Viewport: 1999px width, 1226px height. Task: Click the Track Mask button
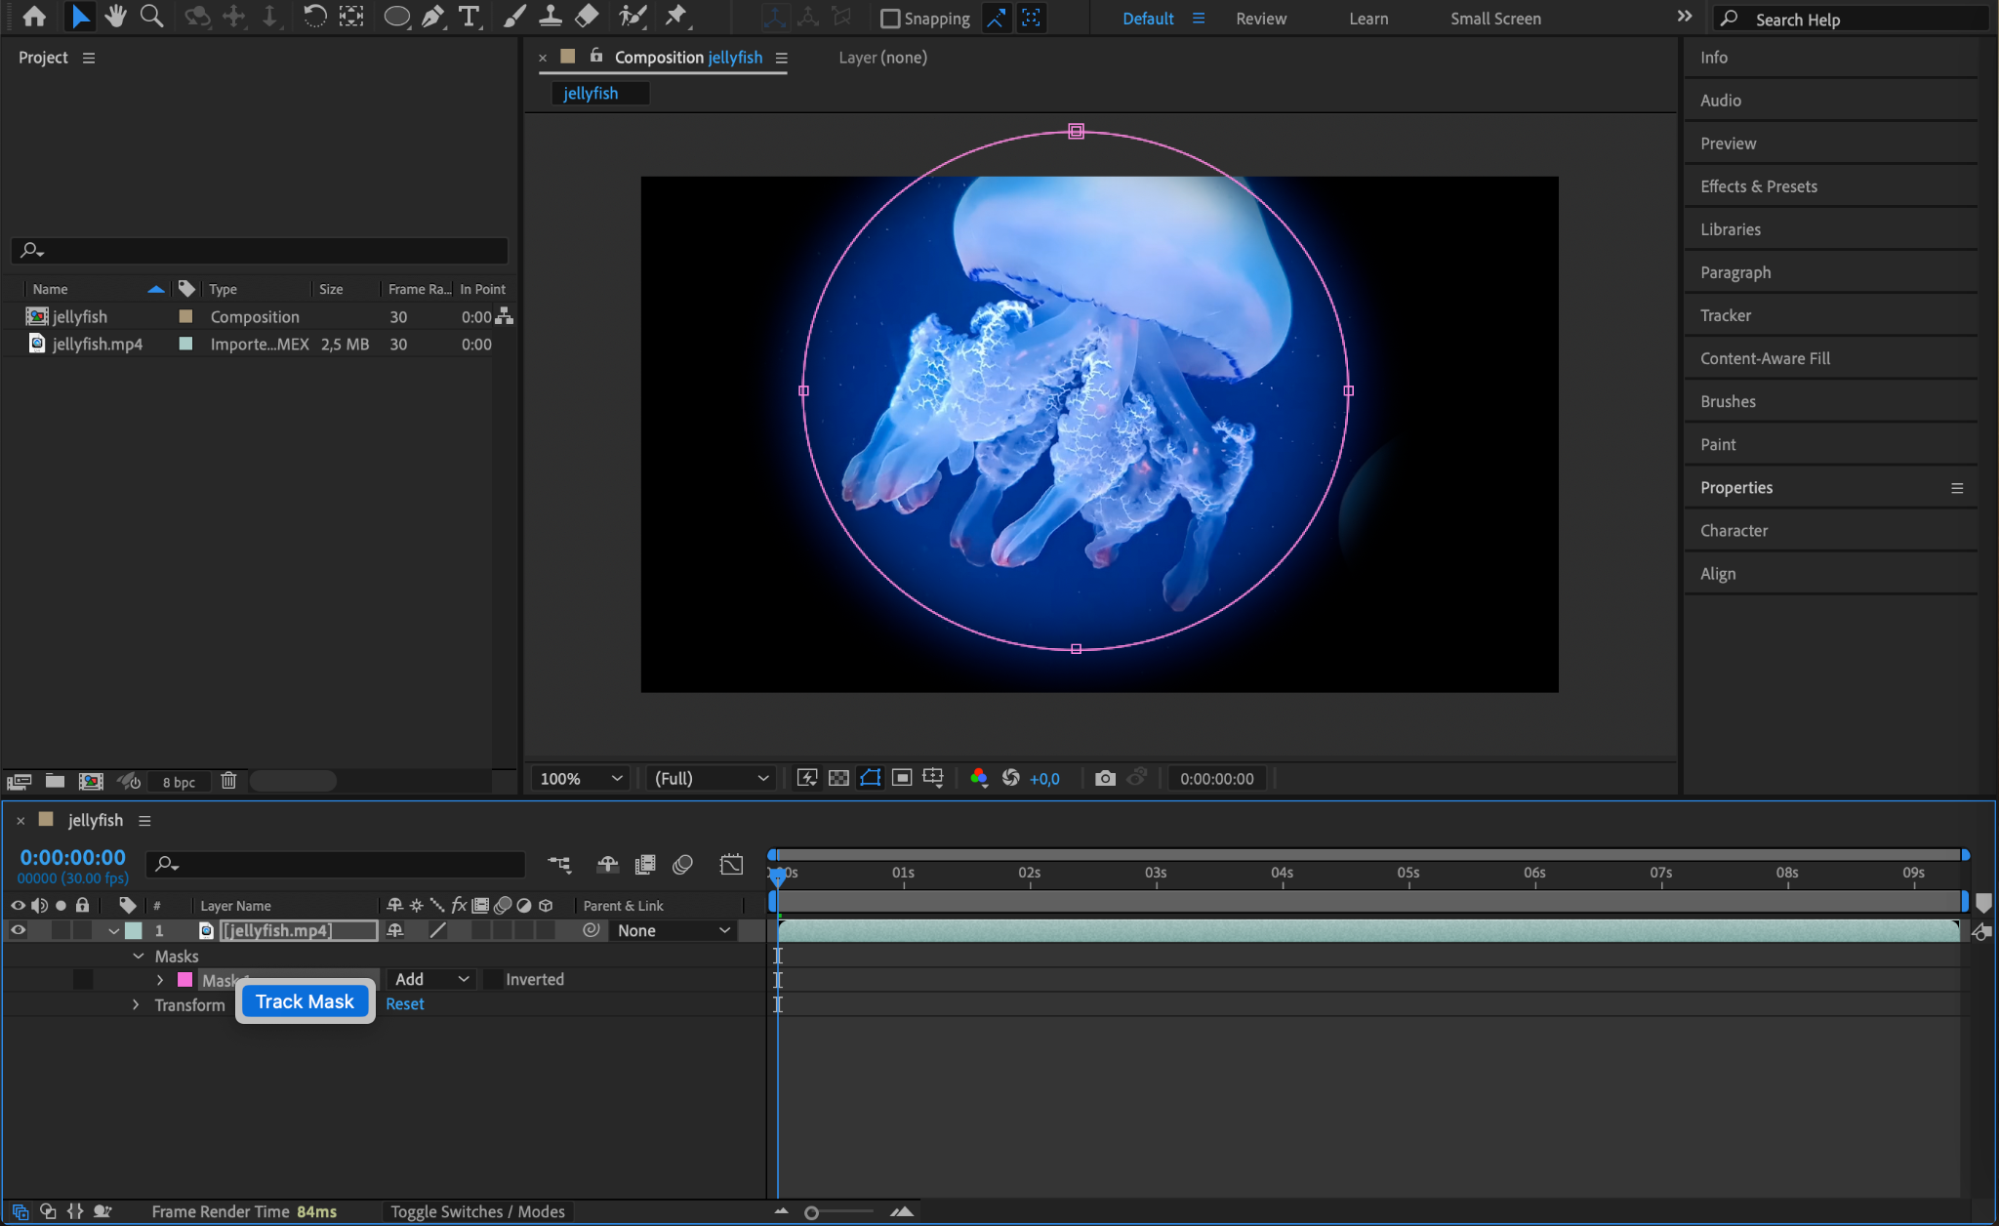[x=305, y=1001]
